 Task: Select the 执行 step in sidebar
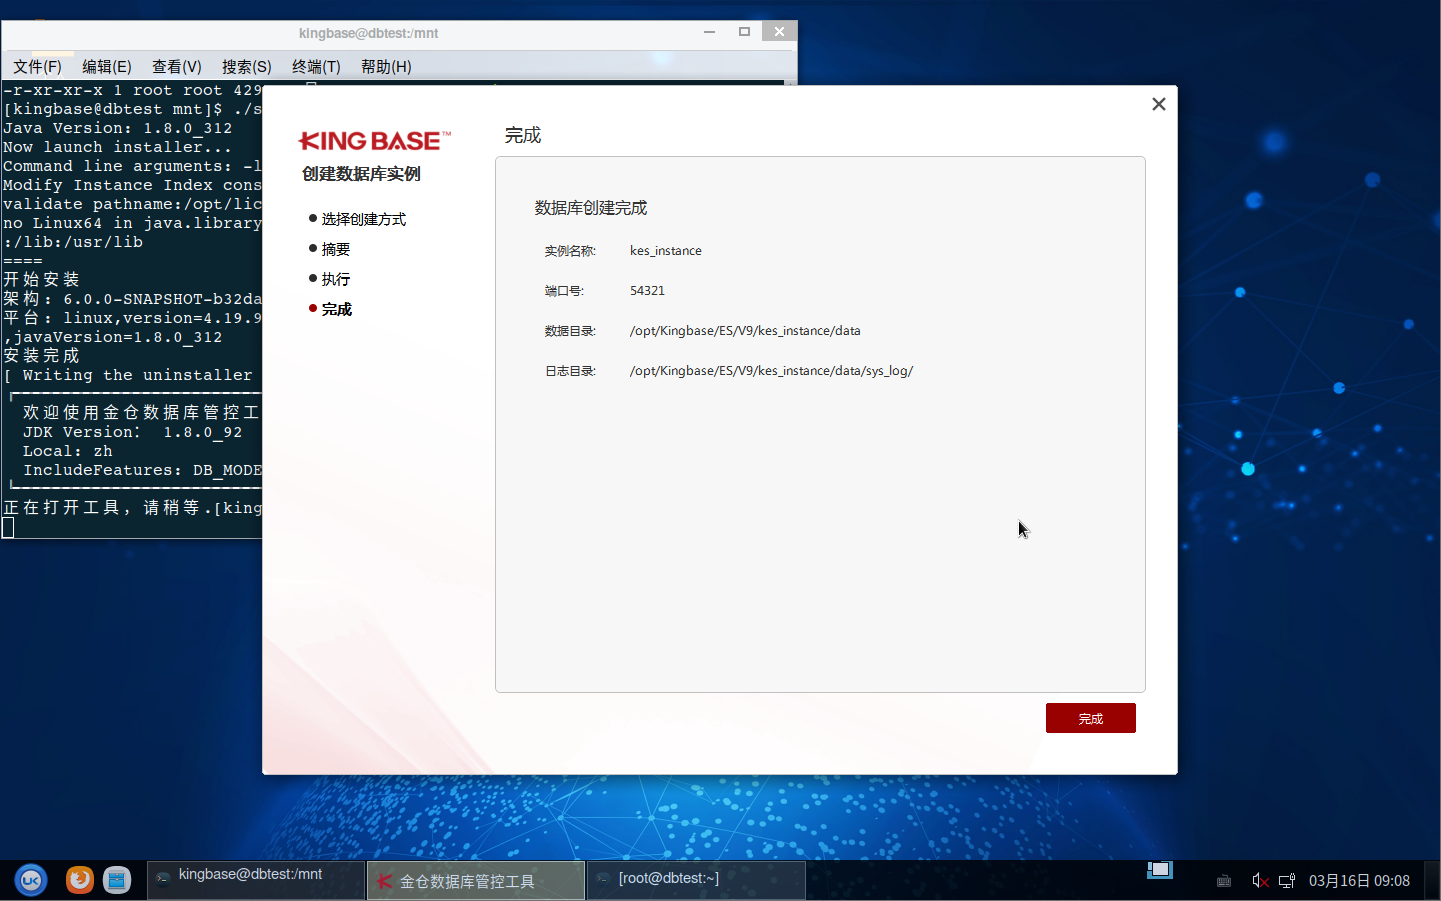pyautogui.click(x=335, y=279)
